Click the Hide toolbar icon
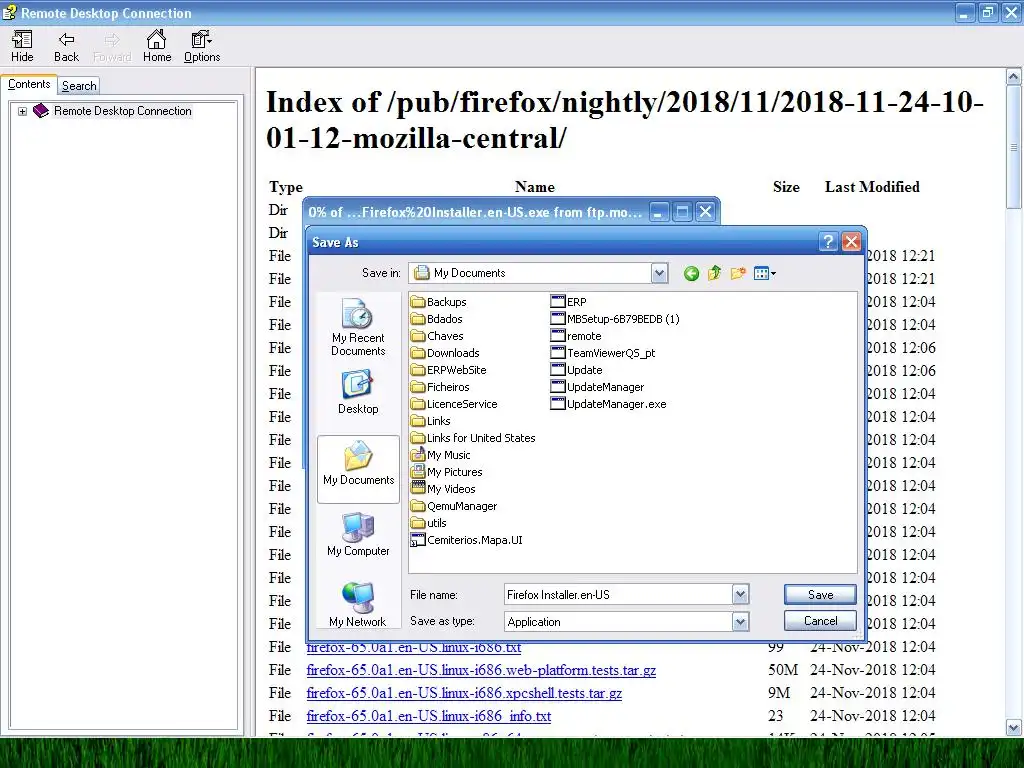The image size is (1024, 768). 22,46
